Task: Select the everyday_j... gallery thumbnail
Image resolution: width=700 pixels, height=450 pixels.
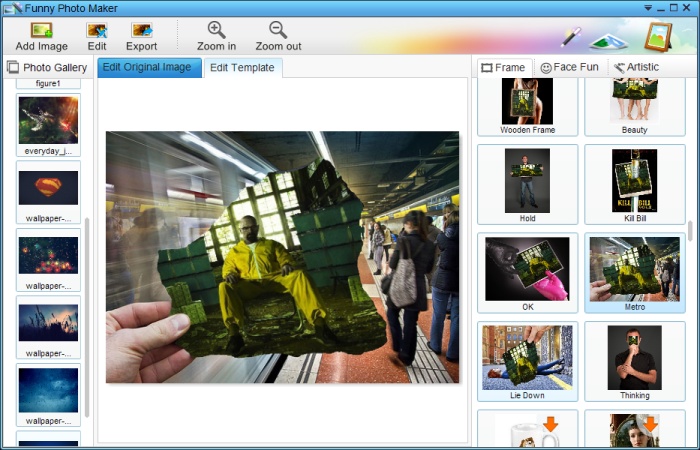Action: [48, 125]
